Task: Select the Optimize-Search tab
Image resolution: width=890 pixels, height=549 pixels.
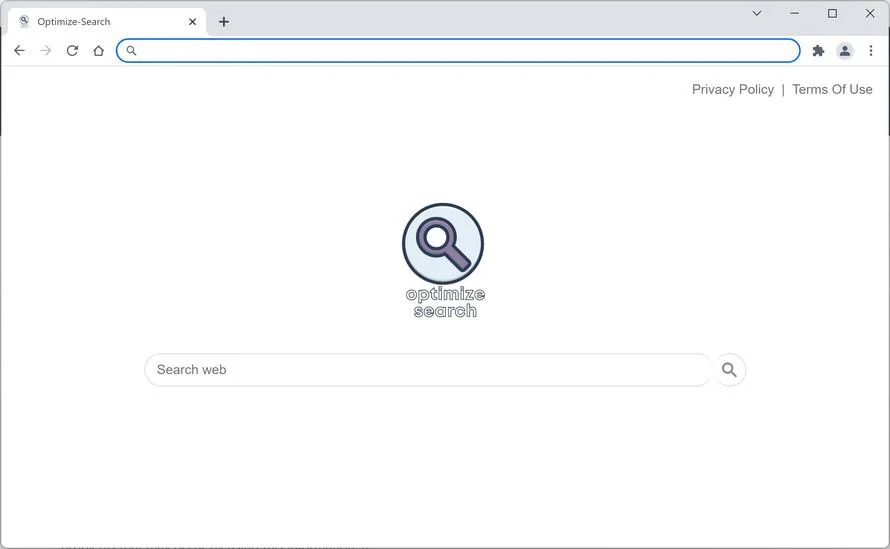Action: point(107,22)
